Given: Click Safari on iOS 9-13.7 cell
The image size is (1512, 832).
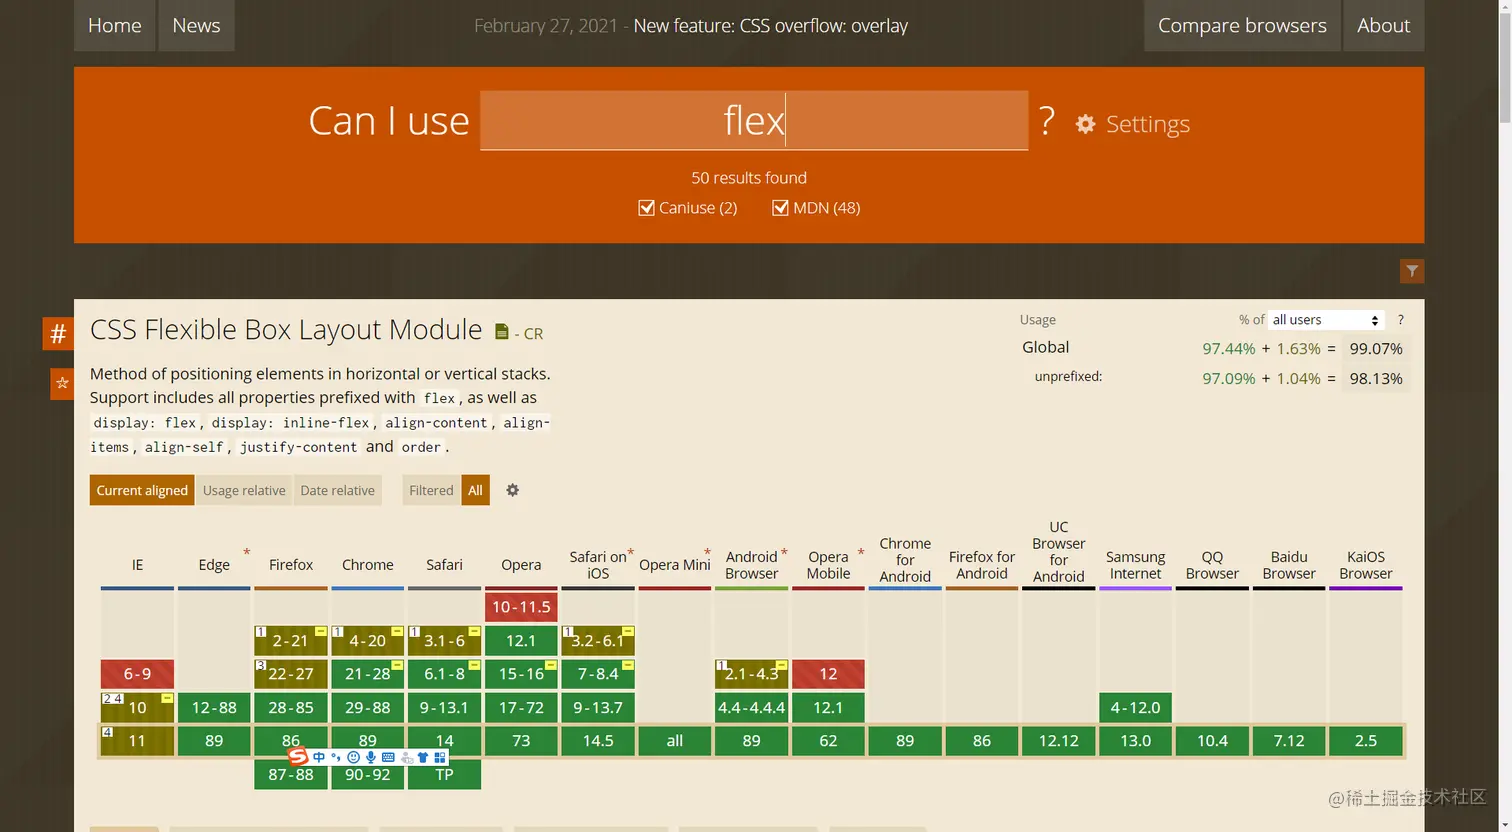Looking at the screenshot, I should (598, 707).
